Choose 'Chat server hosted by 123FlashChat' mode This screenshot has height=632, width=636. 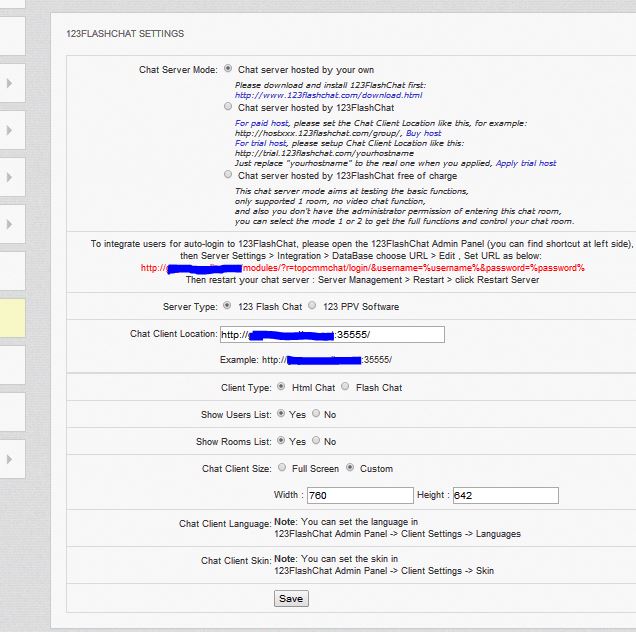tap(228, 107)
